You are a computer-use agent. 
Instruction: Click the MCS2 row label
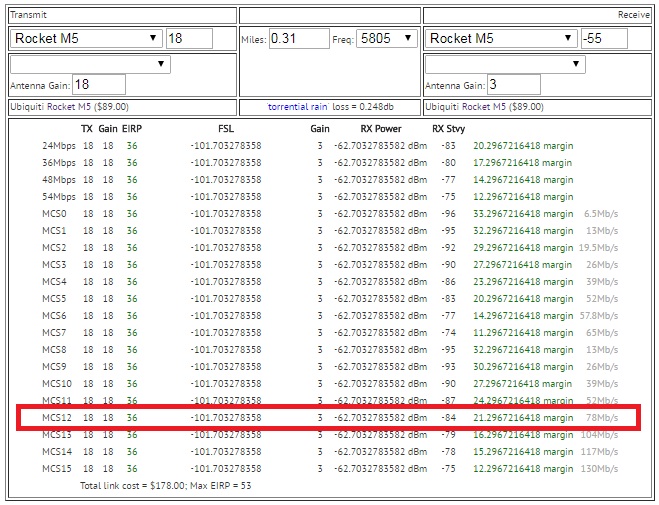coord(54,248)
